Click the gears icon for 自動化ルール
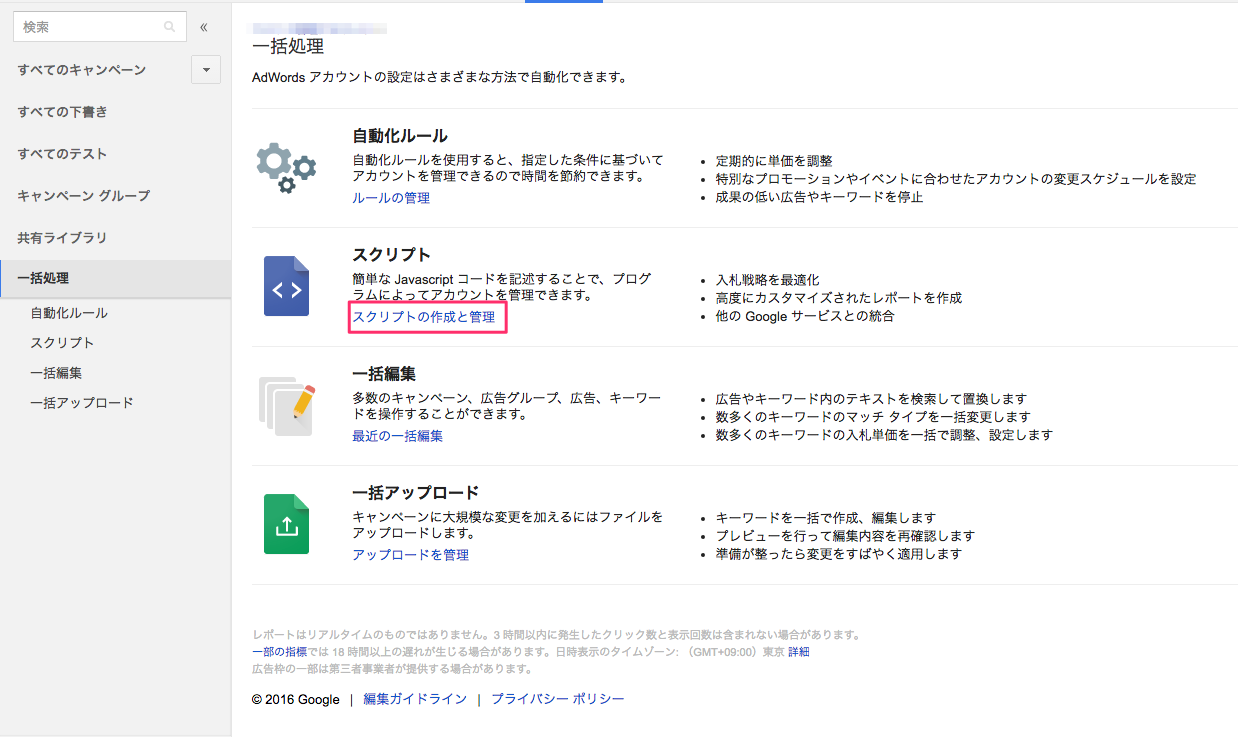Screen dimensions: 1238x737 point(286,167)
